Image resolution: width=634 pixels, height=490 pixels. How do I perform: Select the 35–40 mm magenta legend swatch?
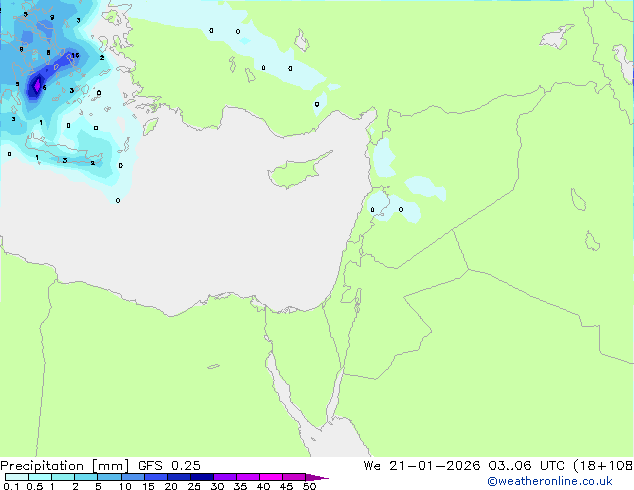pyautogui.click(x=247, y=477)
